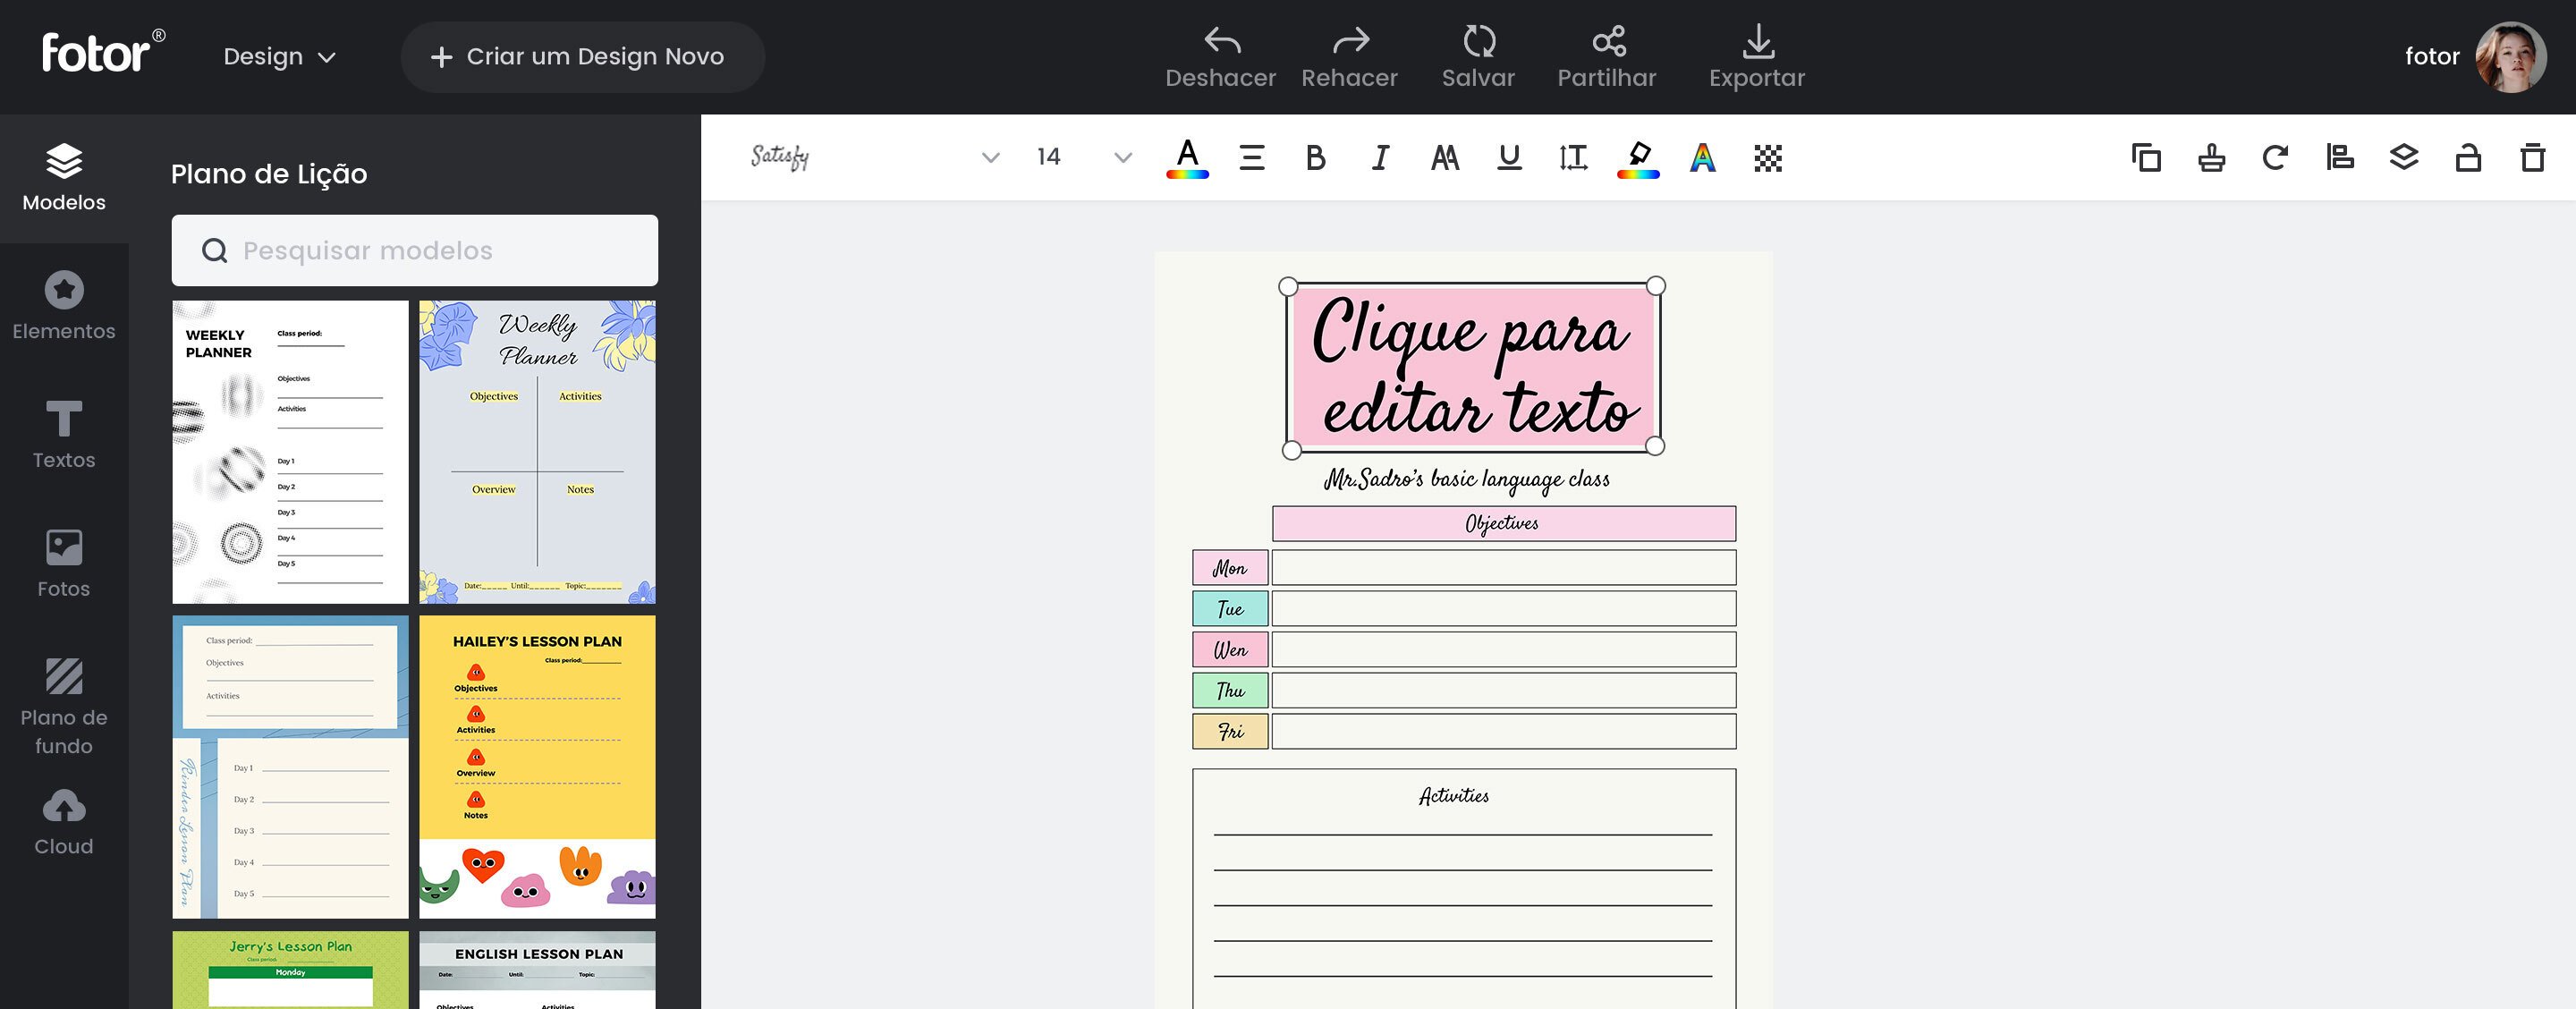Open the Textos panel in the sidebar

tap(64, 435)
